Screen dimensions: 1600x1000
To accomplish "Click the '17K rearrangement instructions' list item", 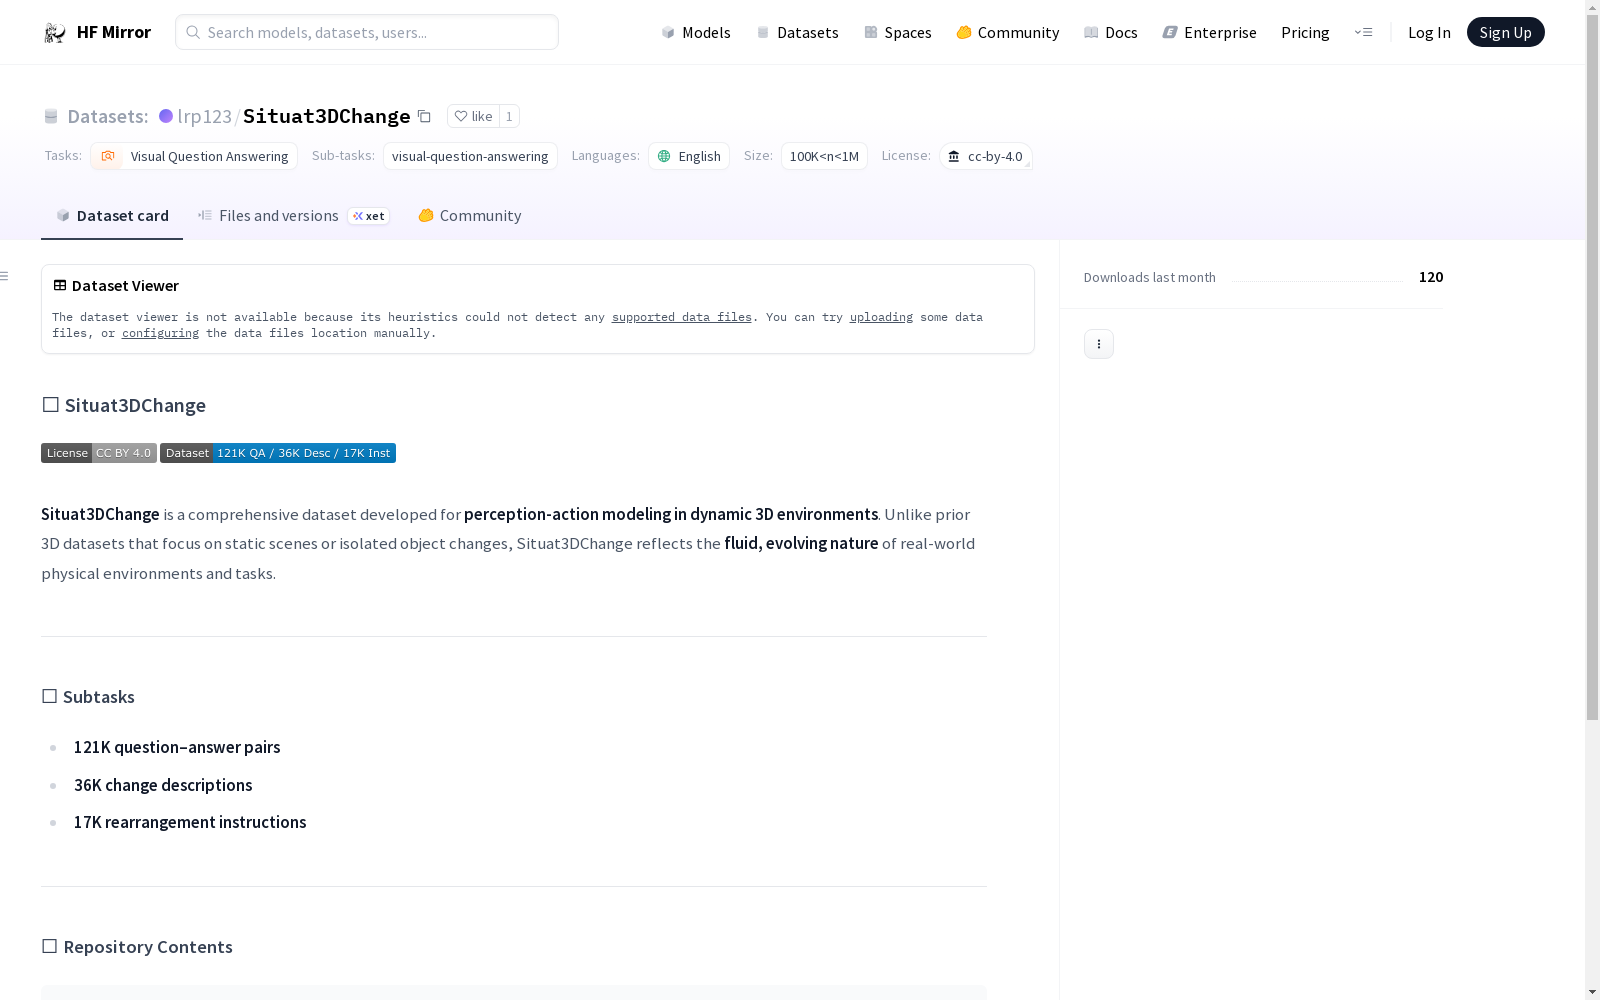I will coord(190,822).
